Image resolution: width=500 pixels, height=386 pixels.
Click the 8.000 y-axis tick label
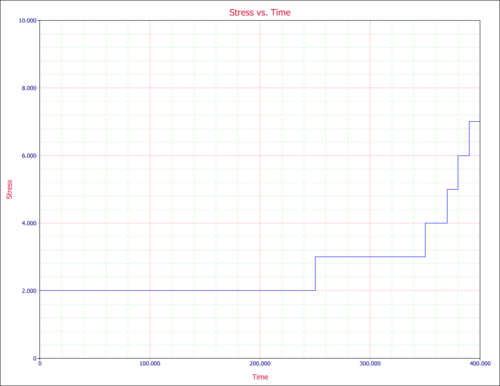(29, 88)
